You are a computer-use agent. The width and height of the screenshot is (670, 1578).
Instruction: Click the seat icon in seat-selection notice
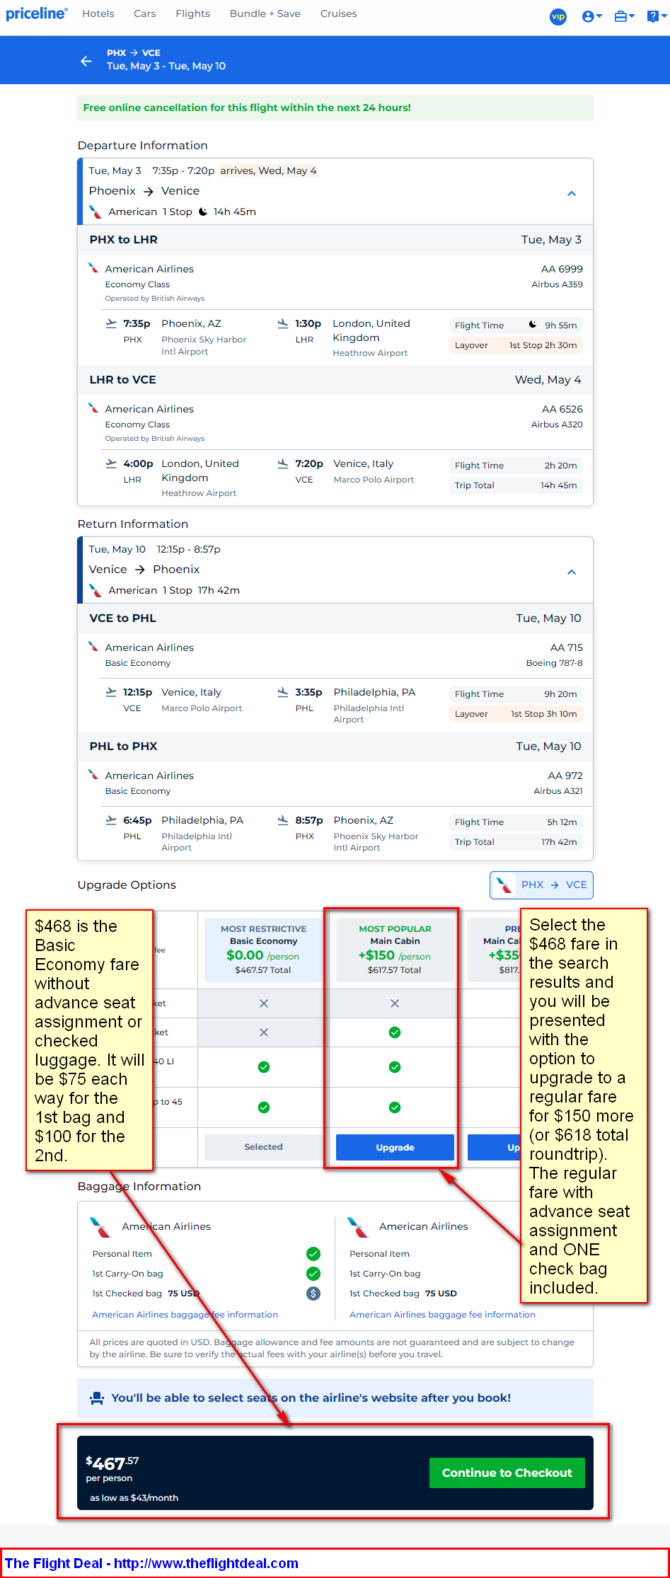(x=96, y=1398)
